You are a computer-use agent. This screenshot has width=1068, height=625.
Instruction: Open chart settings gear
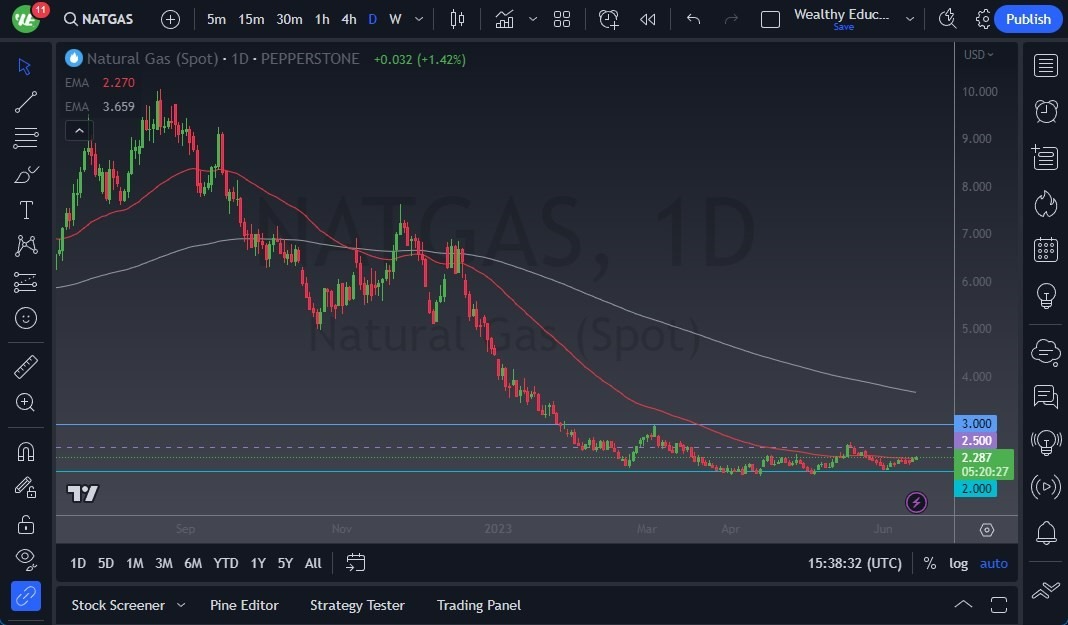pyautogui.click(x=983, y=19)
